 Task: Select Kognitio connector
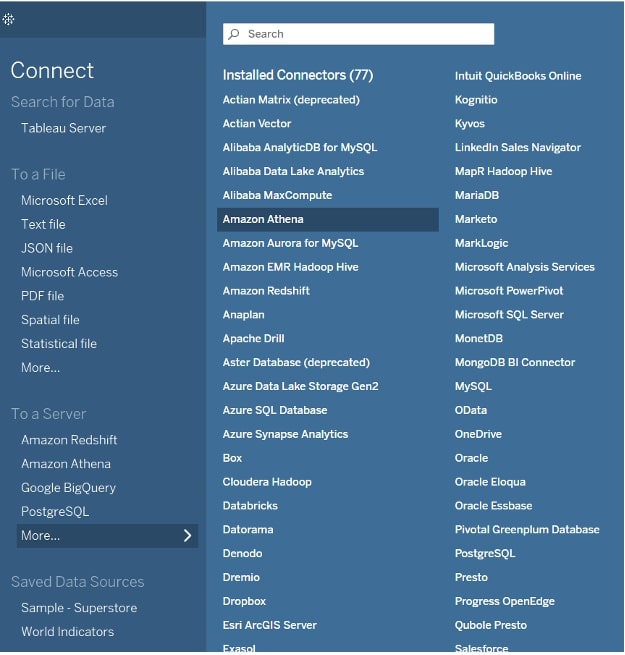coord(476,100)
